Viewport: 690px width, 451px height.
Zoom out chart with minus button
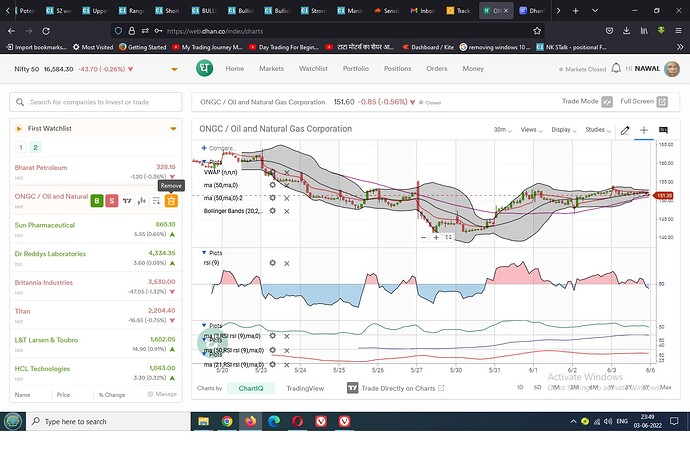423,237
